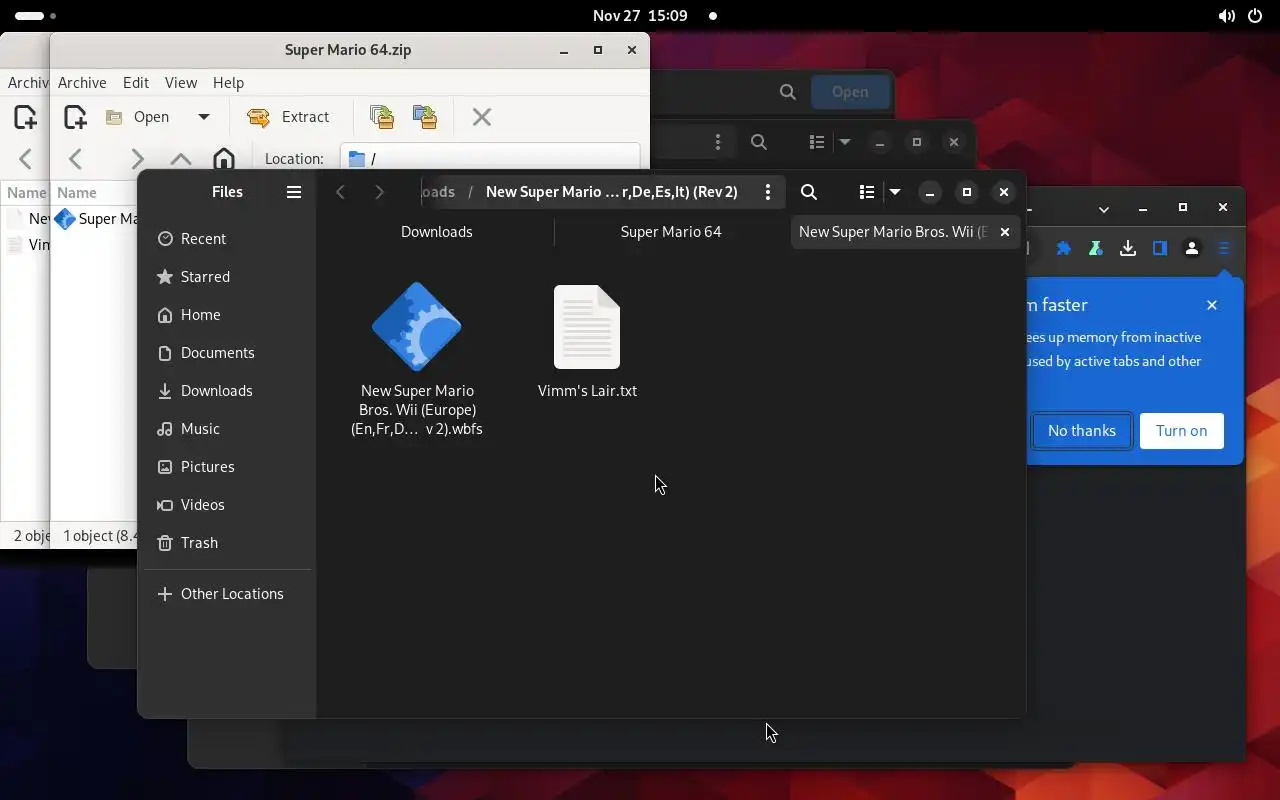This screenshot has width=1280, height=800.
Task: Click No thanks in browser popup
Action: [x=1082, y=431]
